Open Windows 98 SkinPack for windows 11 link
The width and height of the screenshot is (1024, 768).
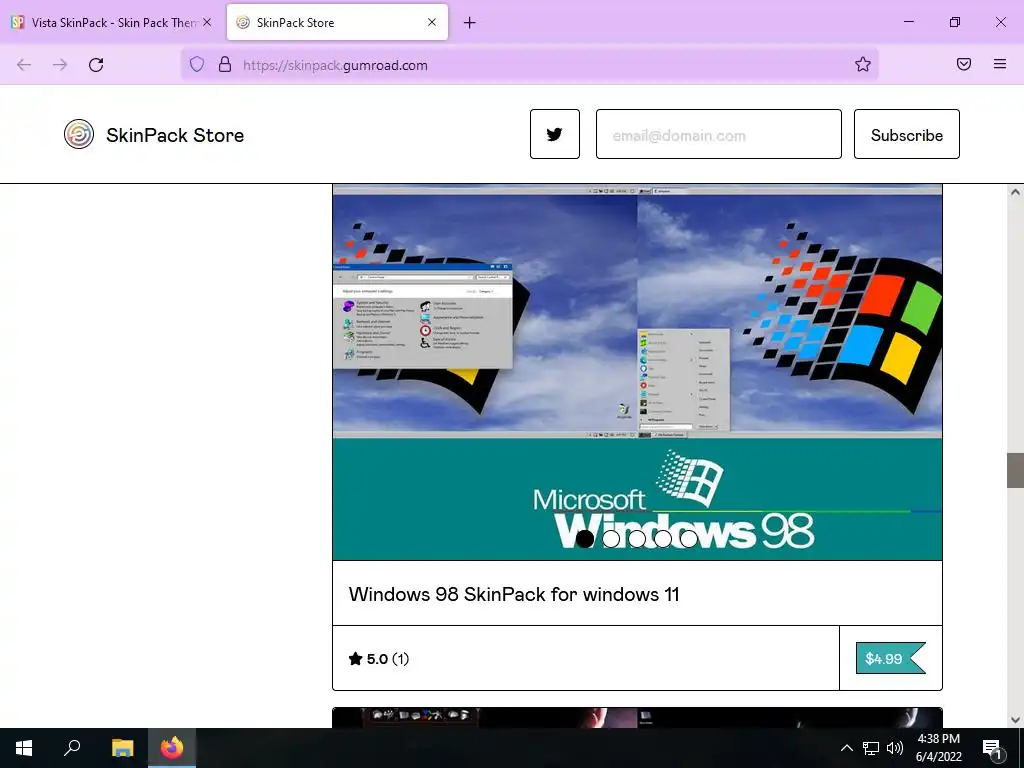pos(514,594)
